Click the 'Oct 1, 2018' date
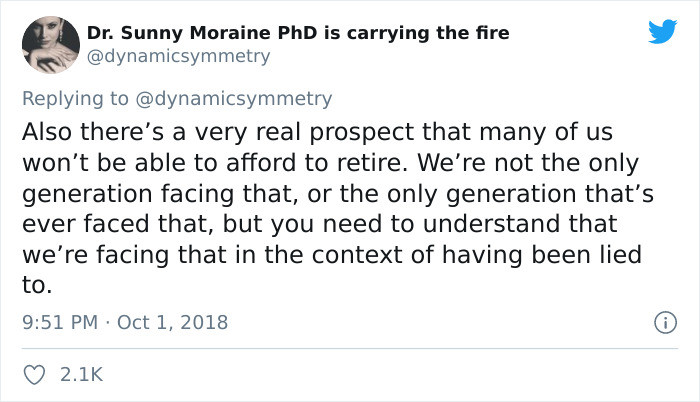 (172, 322)
